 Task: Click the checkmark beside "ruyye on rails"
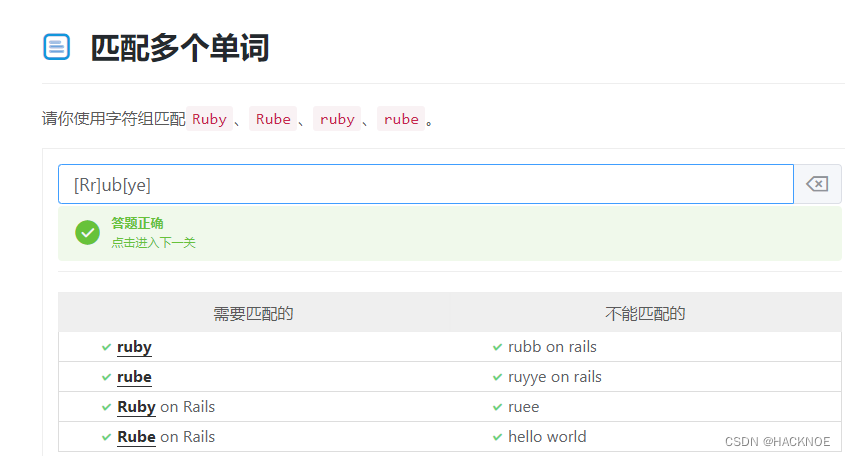(497, 377)
